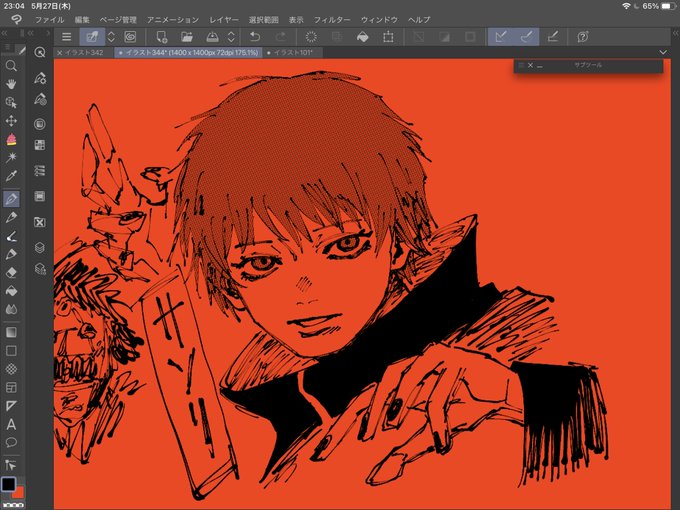The image size is (680, 510).
Task: Click the Invert selected area icon
Action: (x=445, y=37)
